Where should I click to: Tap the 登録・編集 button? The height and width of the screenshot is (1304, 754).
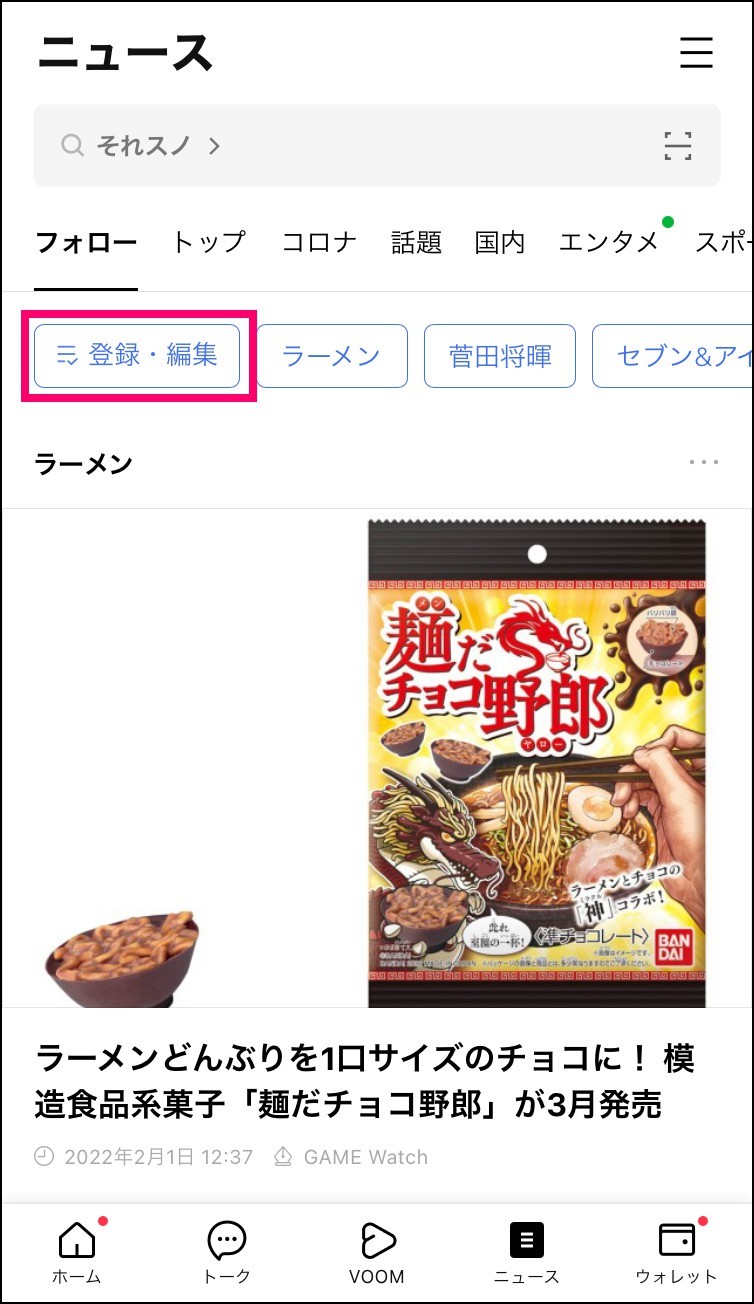(137, 356)
